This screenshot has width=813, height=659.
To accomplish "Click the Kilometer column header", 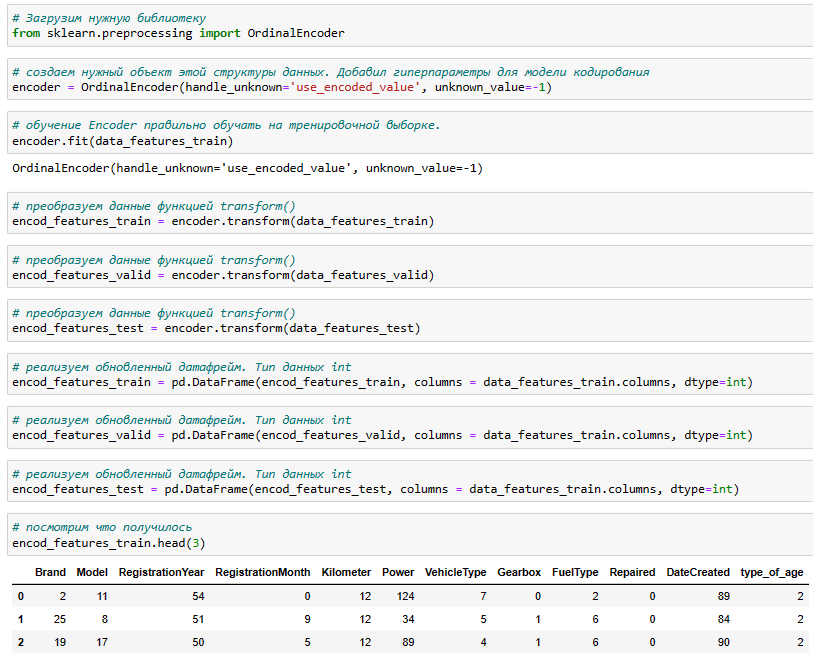I will pos(346,572).
